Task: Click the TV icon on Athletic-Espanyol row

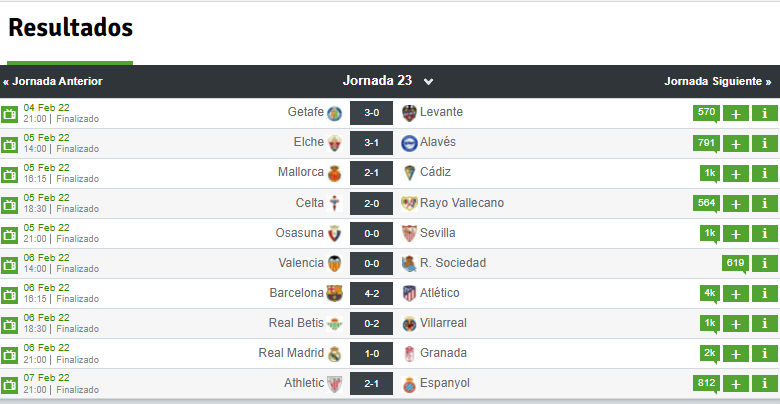Action: tap(9, 384)
